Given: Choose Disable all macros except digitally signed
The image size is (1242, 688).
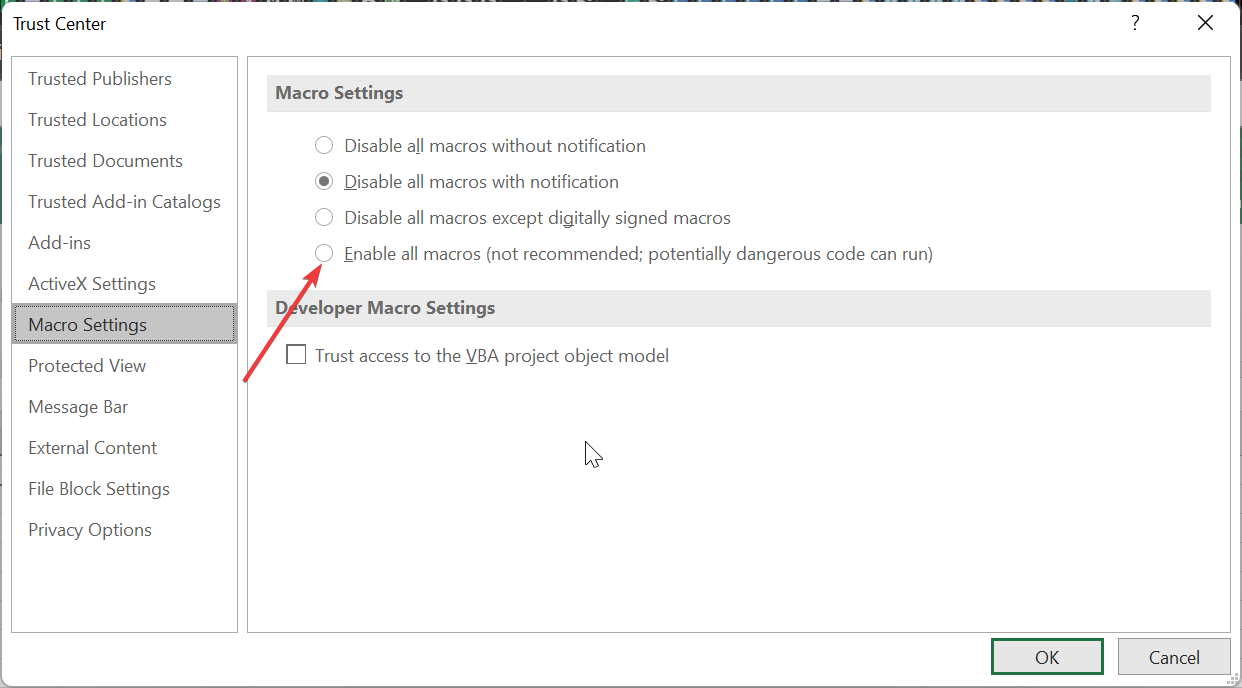Looking at the screenshot, I should (324, 218).
